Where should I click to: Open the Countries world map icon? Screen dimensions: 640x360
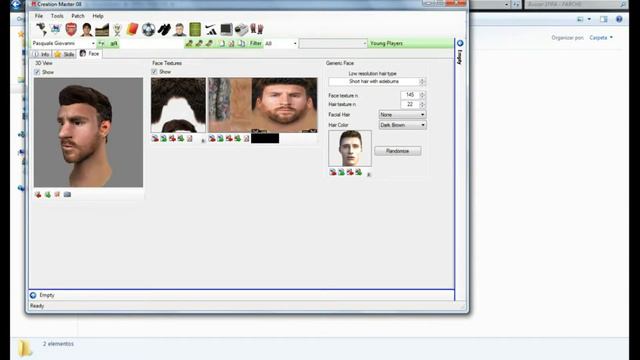41,29
